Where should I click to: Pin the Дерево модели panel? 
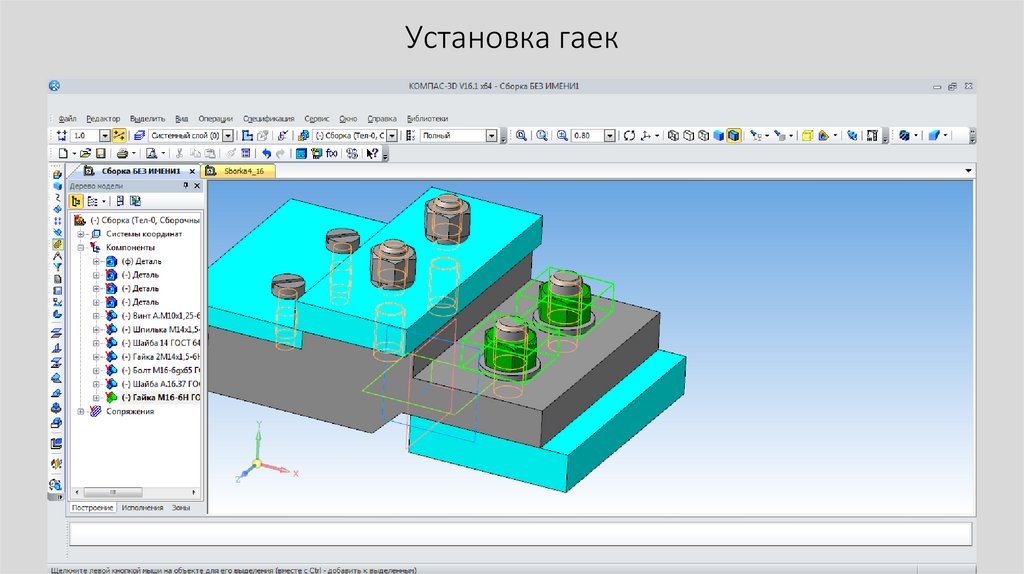[x=185, y=185]
